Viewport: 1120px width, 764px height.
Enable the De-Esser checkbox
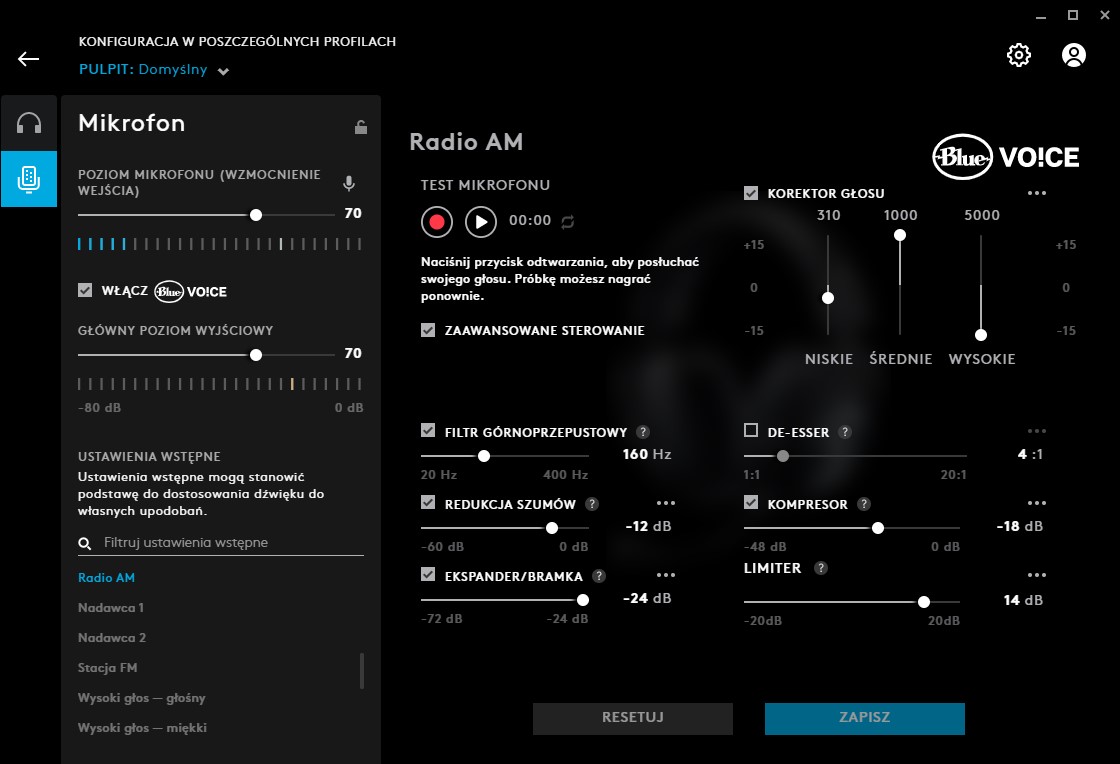coord(751,431)
